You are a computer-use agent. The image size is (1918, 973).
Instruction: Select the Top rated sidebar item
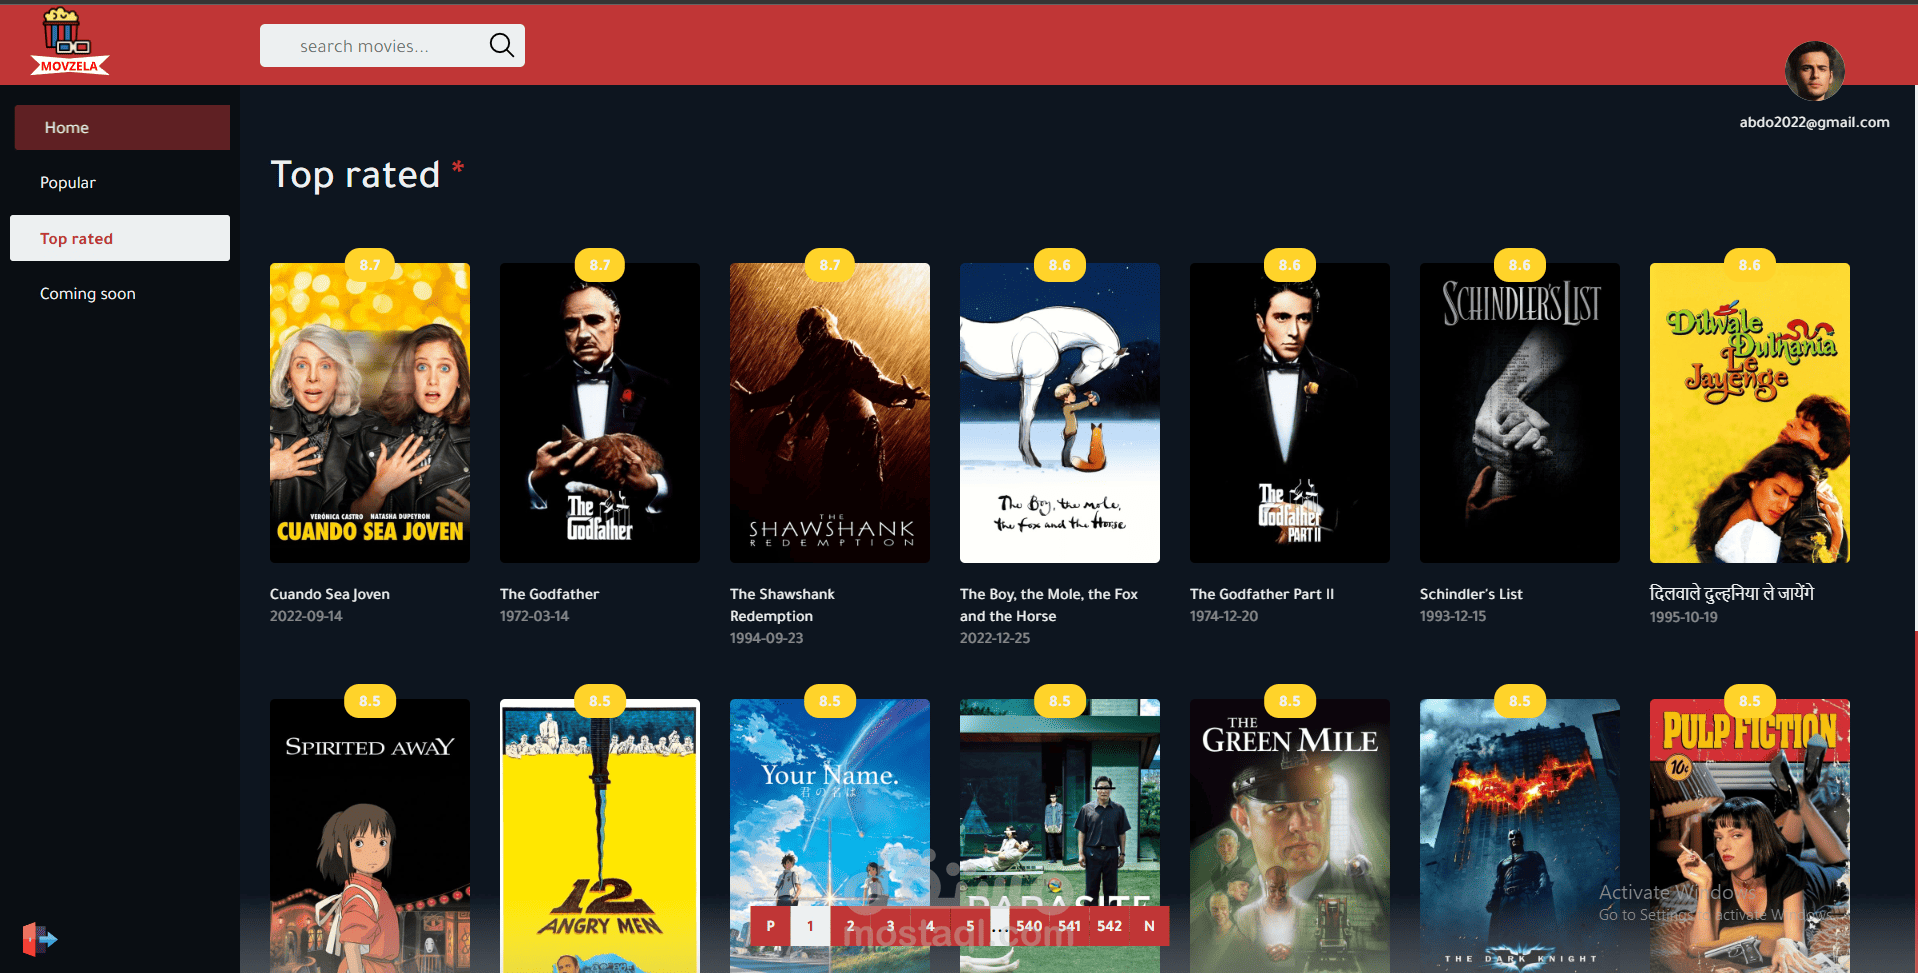tap(120, 238)
